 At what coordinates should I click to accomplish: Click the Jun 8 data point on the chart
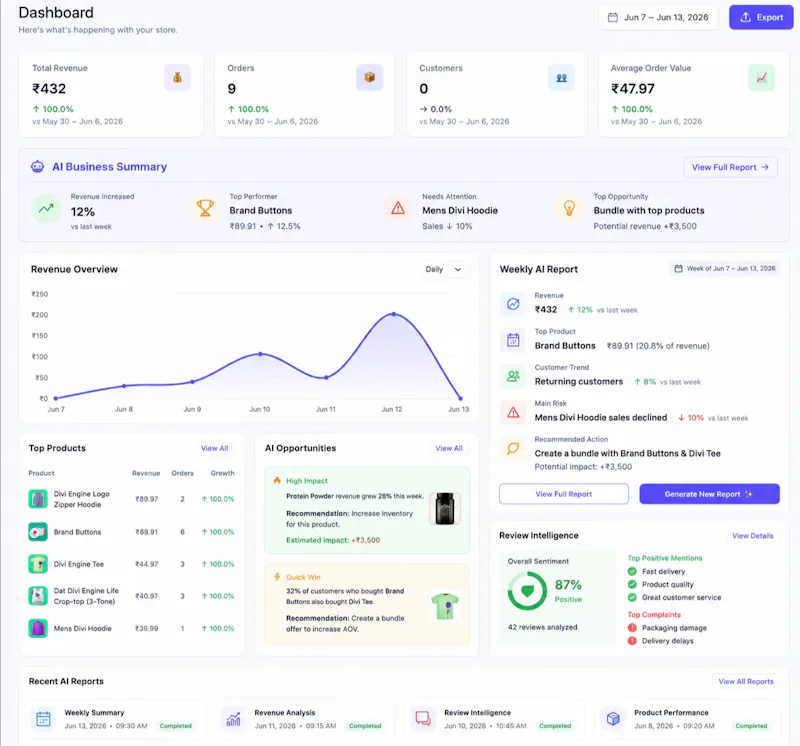pyautogui.click(x=124, y=386)
